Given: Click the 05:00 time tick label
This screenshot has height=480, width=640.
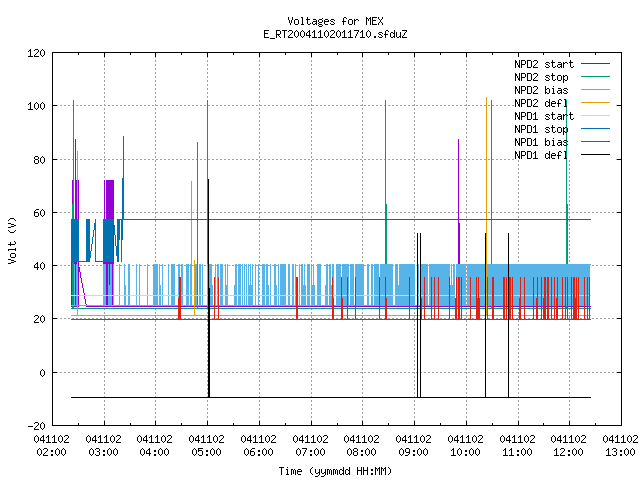Looking at the screenshot, I should click(207, 452).
